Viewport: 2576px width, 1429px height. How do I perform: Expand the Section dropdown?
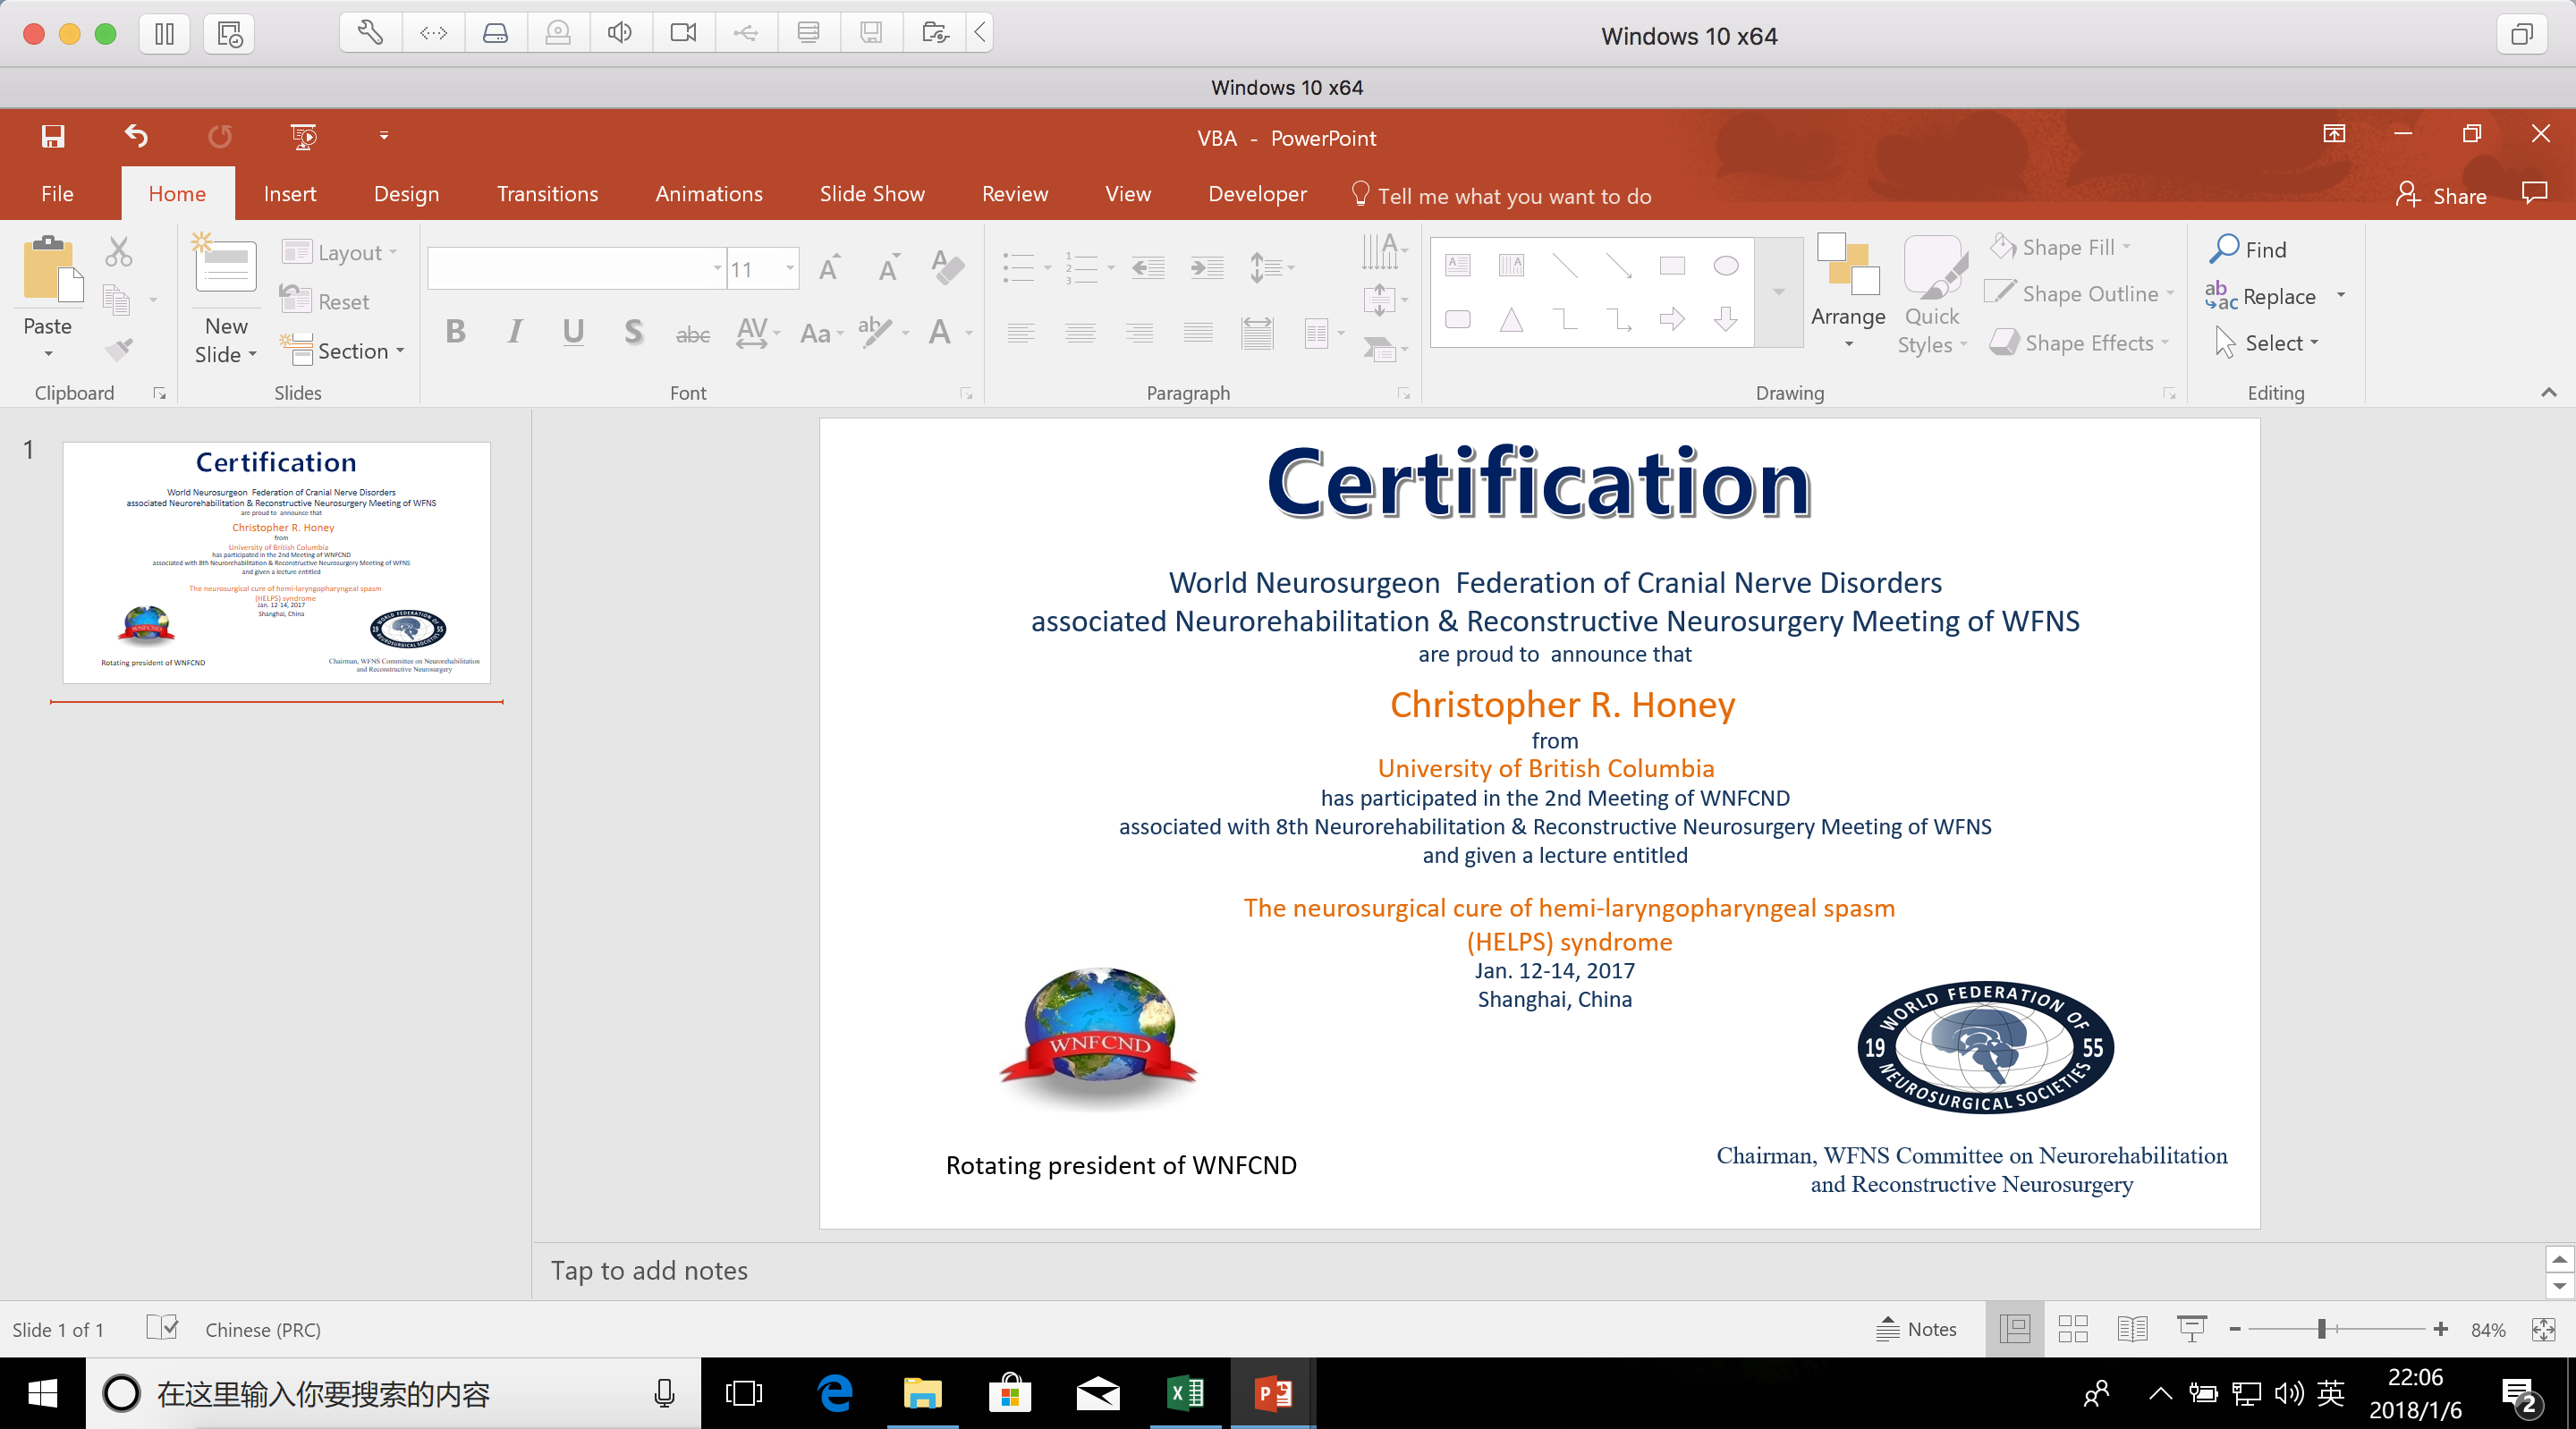pos(343,350)
